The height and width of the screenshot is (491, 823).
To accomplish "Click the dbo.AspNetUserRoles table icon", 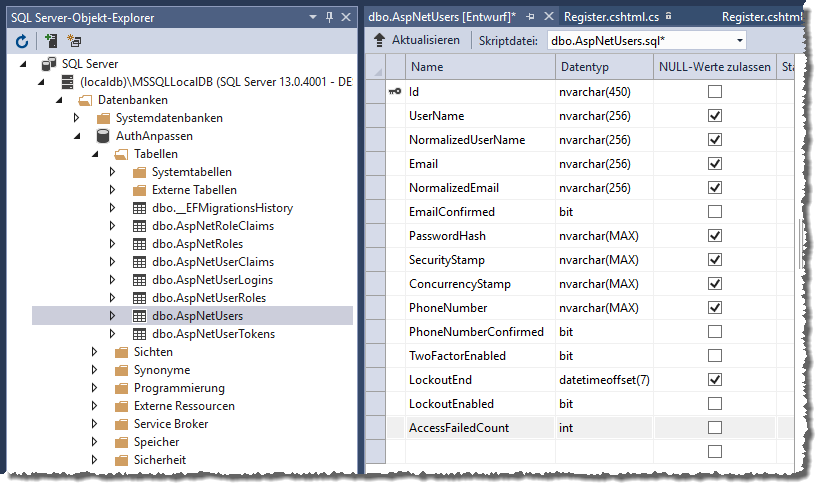I will (x=139, y=298).
